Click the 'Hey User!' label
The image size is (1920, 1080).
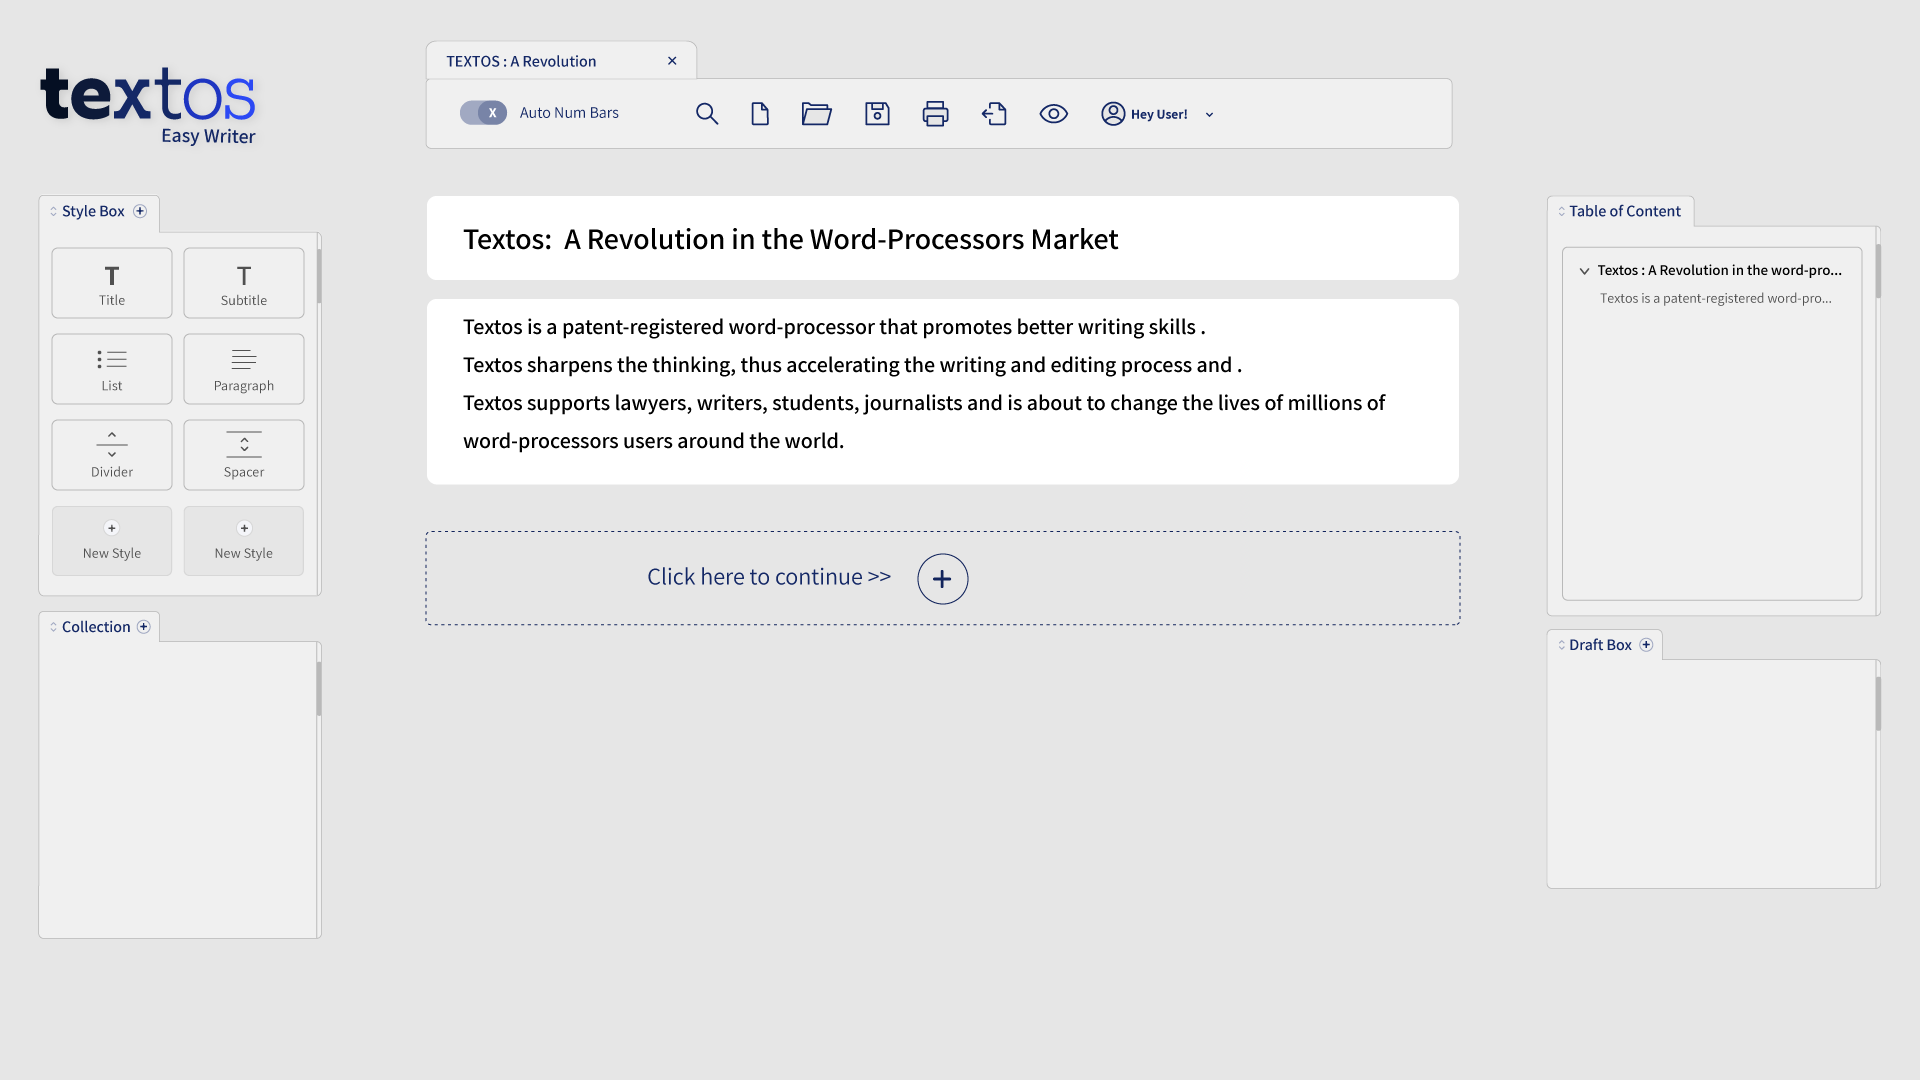1159,114
